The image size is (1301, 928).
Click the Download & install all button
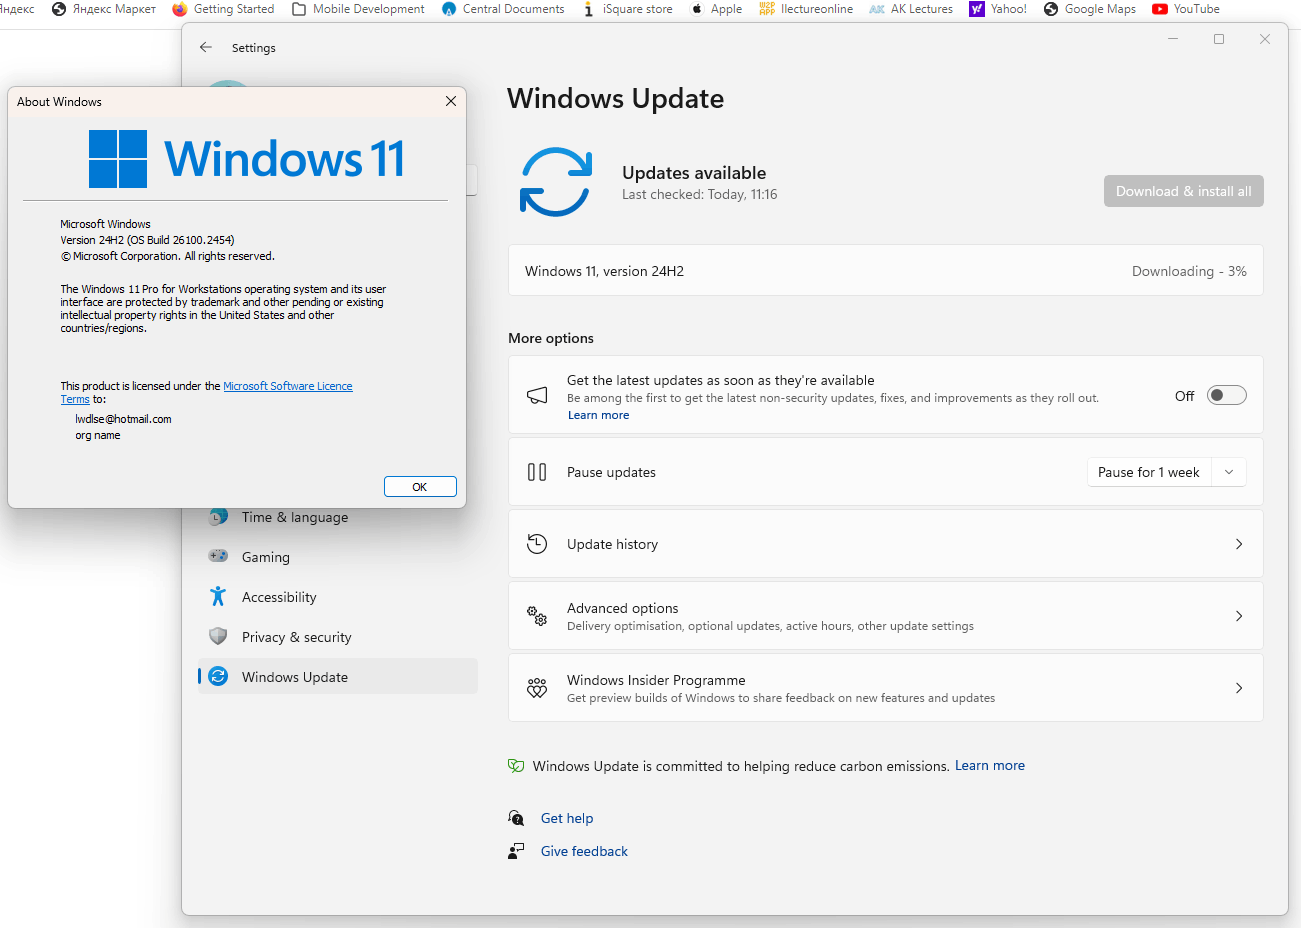[1184, 191]
